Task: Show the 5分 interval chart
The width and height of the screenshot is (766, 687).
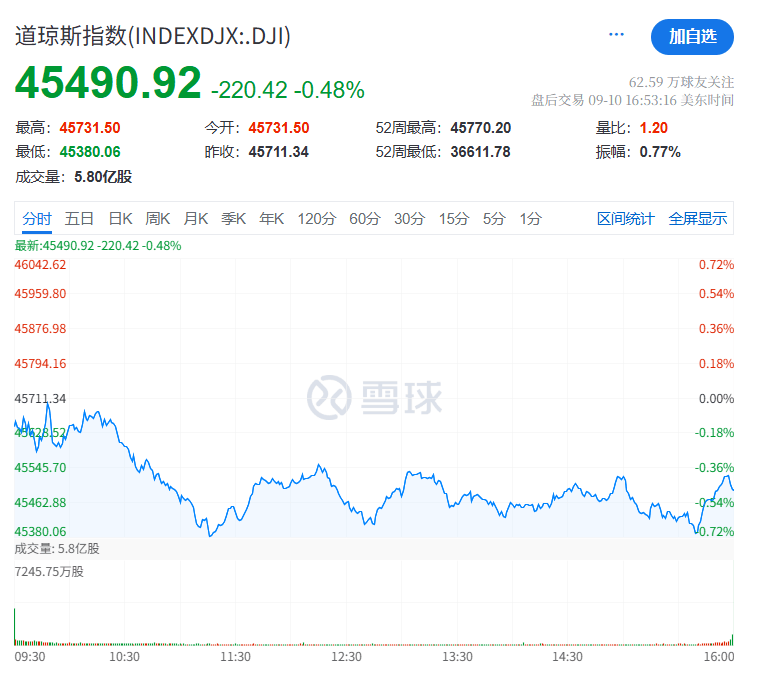Action: pyautogui.click(x=494, y=218)
